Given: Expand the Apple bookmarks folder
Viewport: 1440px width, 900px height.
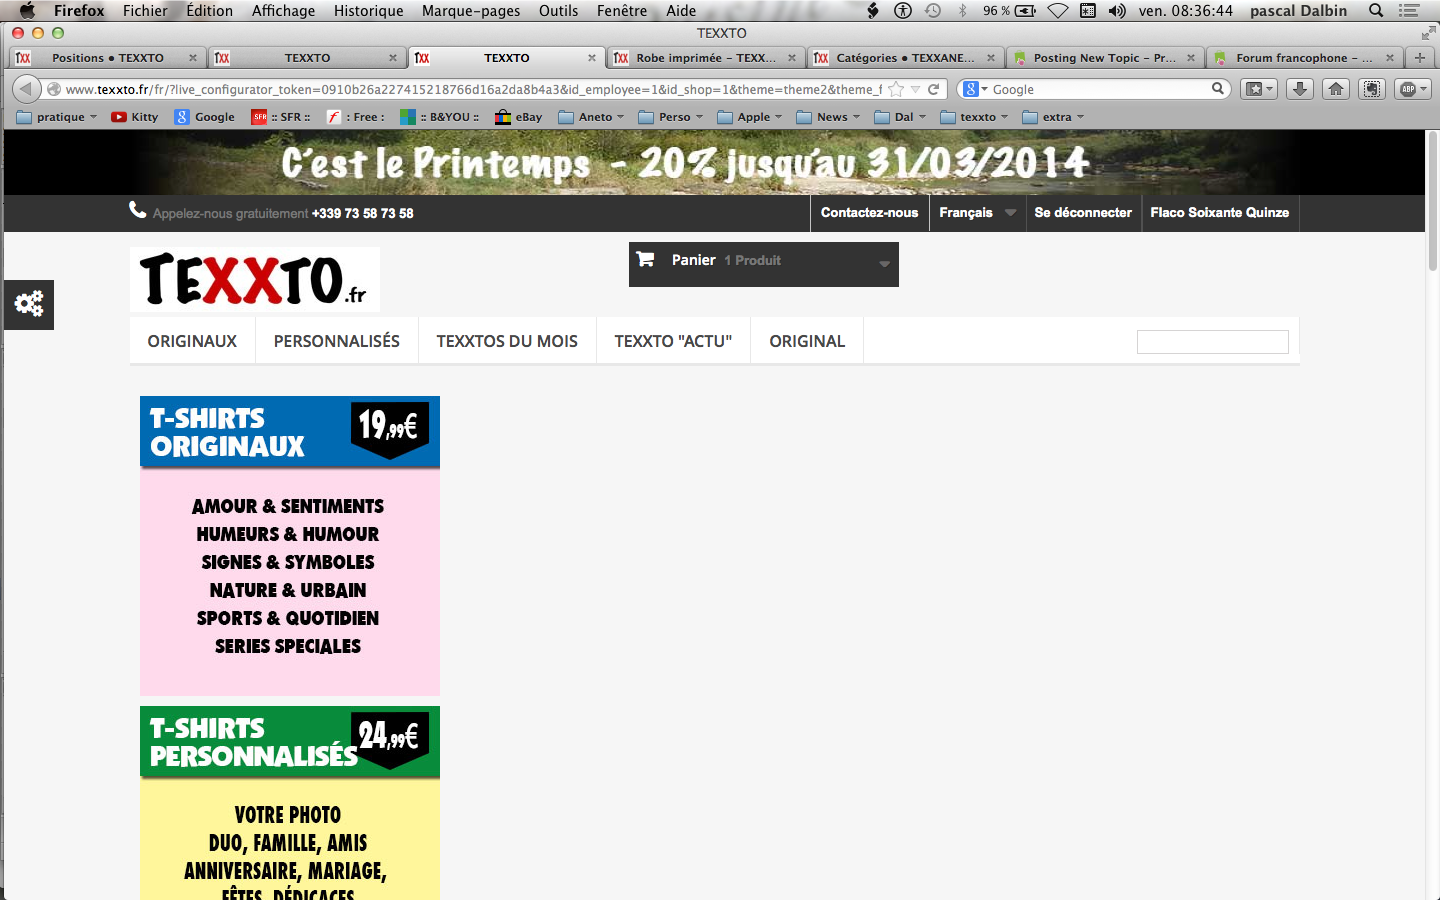Looking at the screenshot, I should click(x=750, y=117).
